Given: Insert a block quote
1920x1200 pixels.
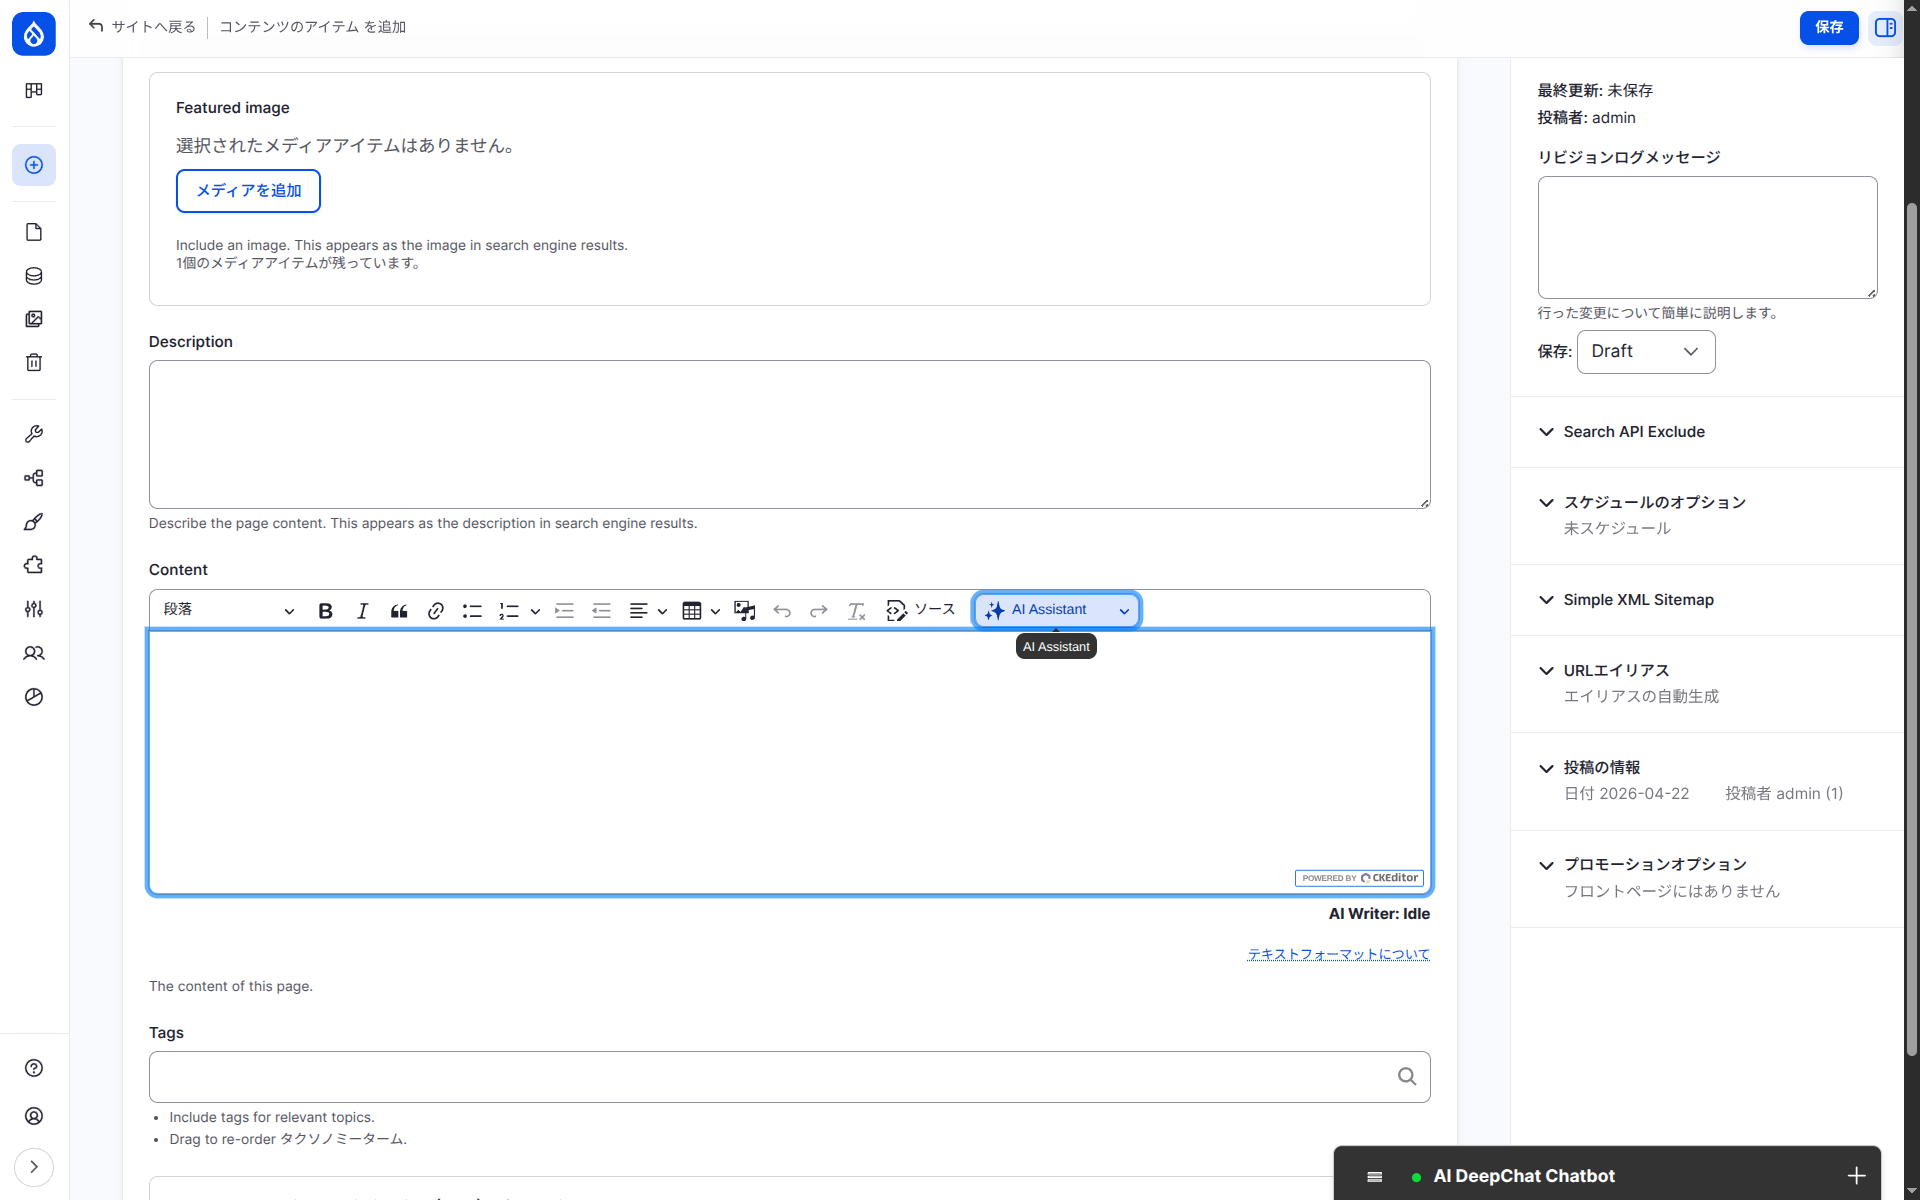Looking at the screenshot, I should pos(399,611).
